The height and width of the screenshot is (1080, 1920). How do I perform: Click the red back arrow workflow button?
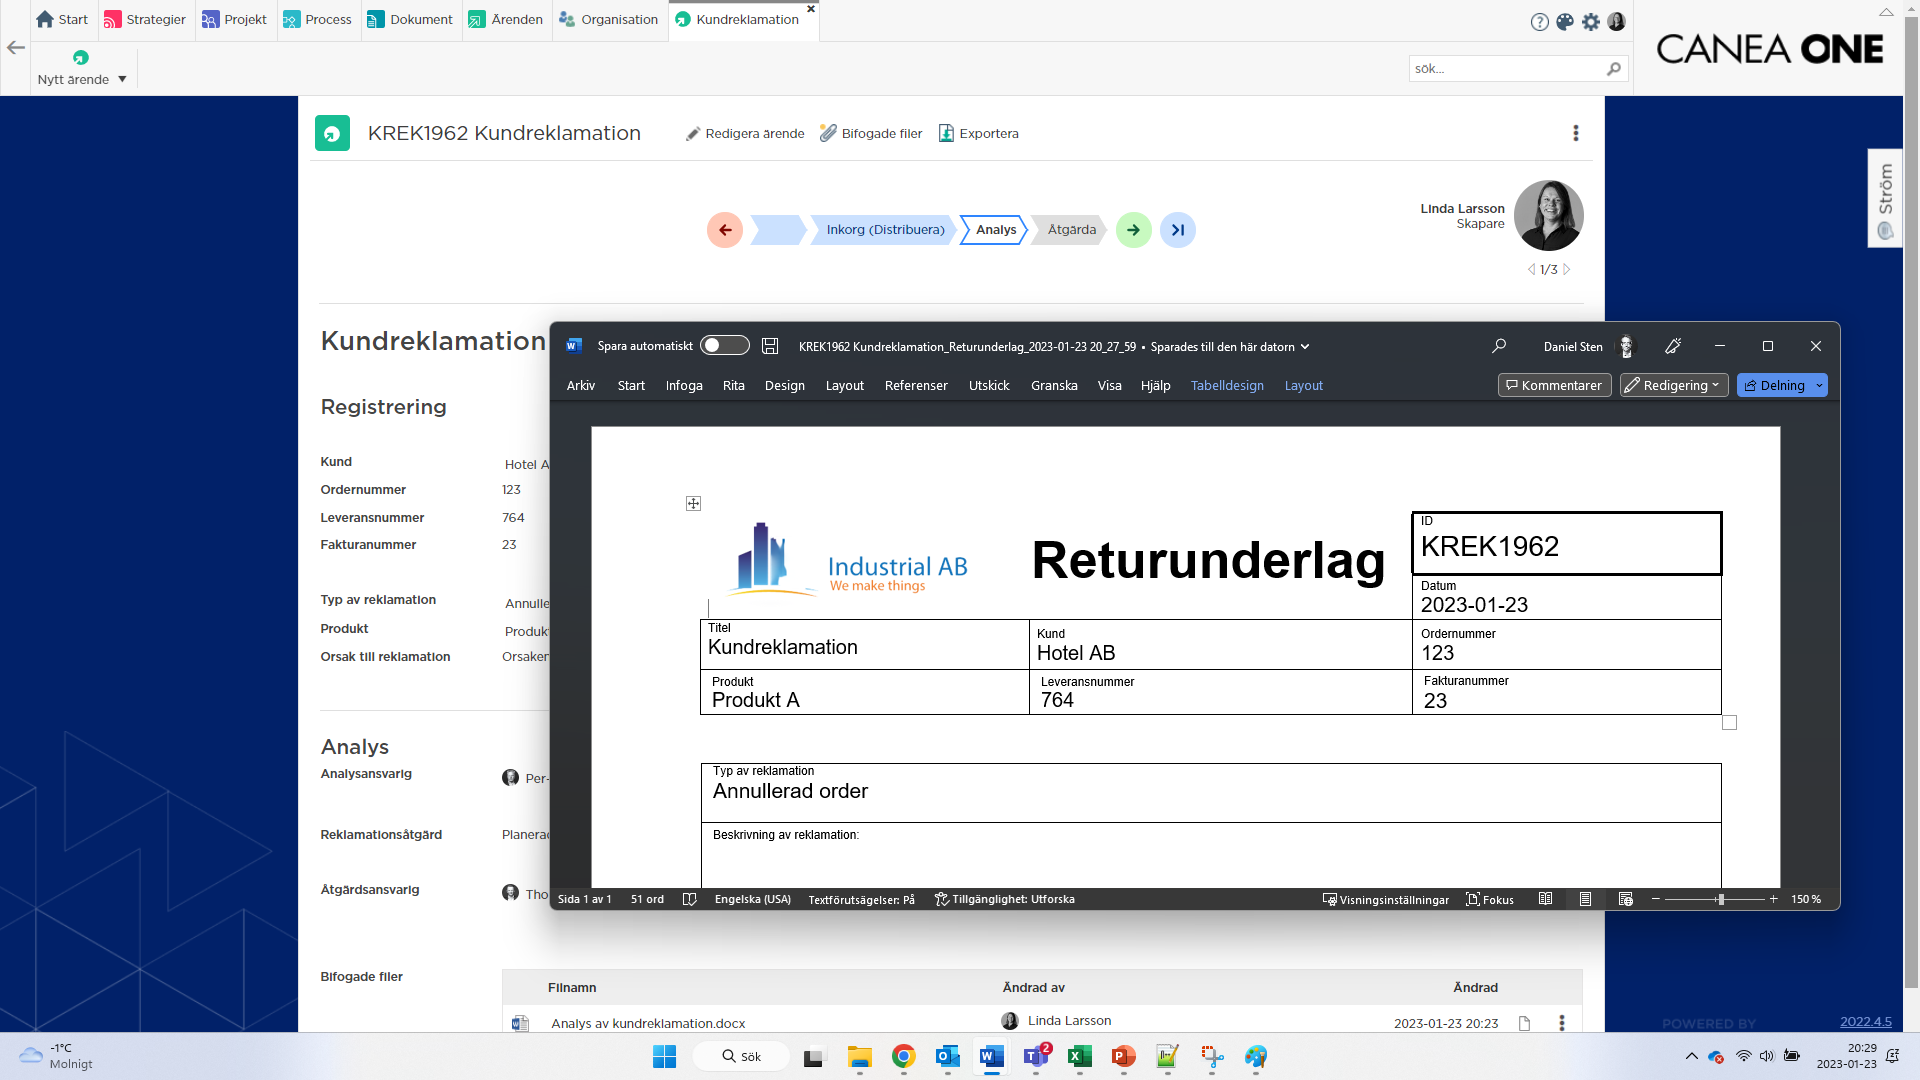click(x=725, y=230)
